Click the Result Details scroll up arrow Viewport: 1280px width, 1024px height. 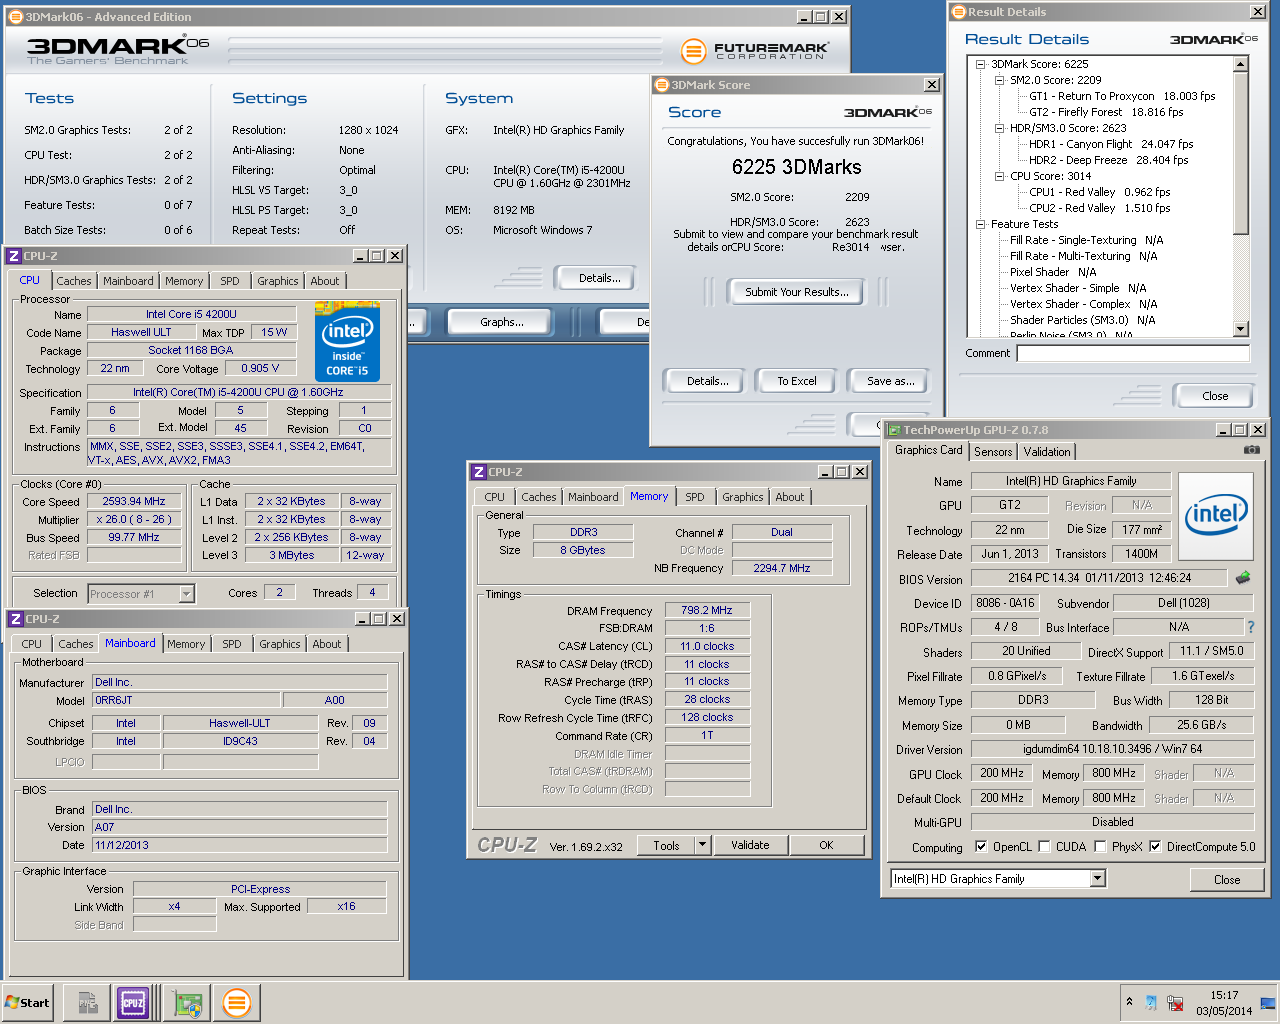pos(1241,64)
